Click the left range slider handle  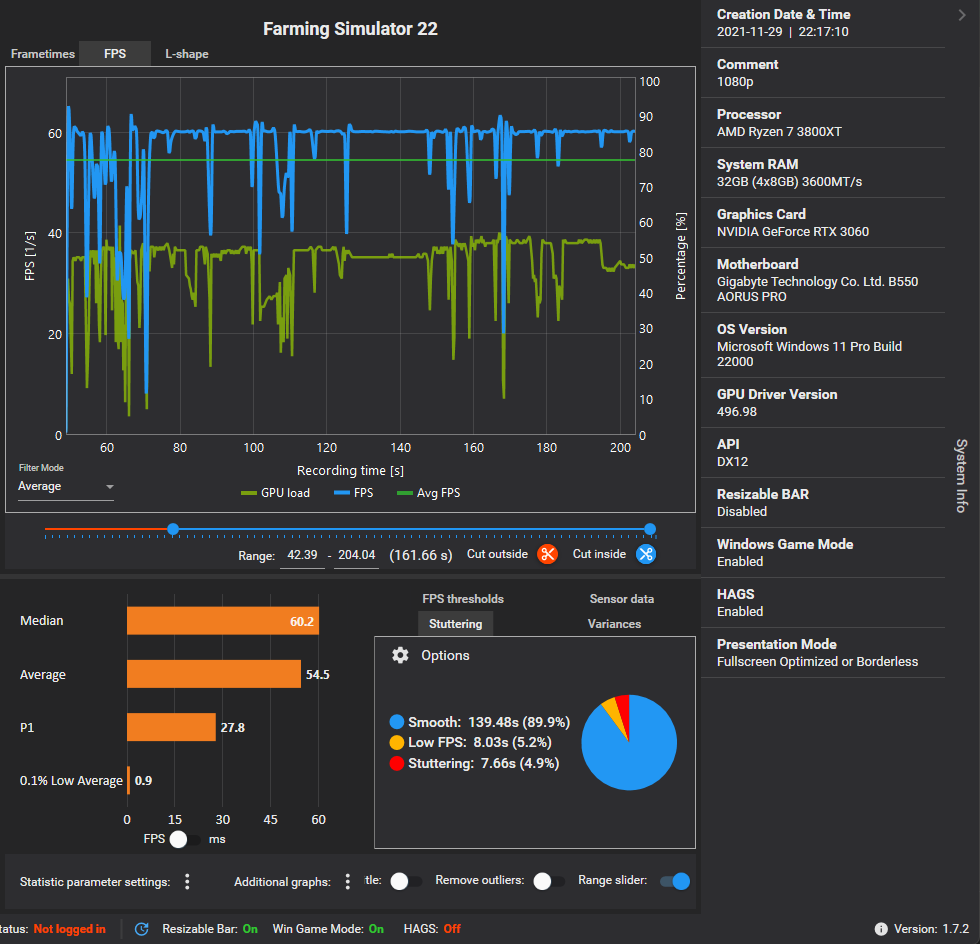(x=173, y=530)
